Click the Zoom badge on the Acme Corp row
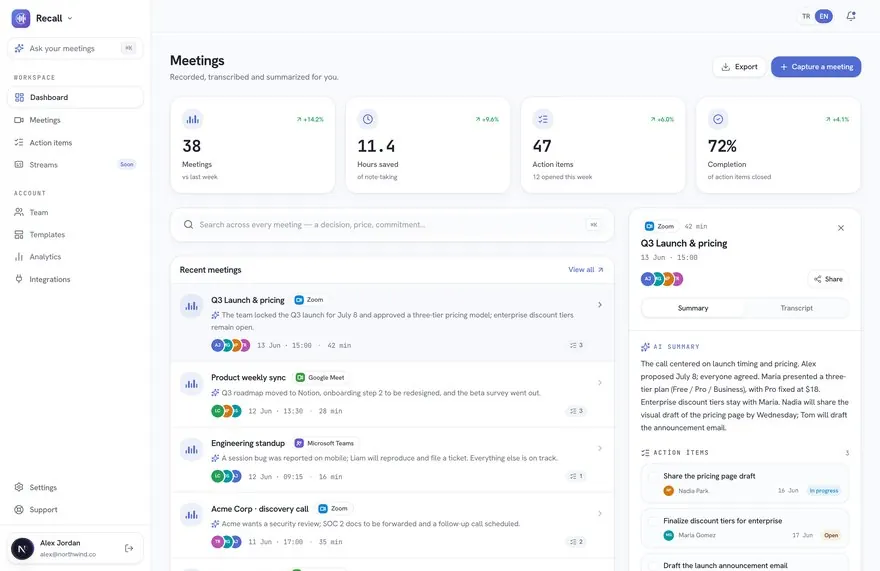The width and height of the screenshot is (880, 571). 333,509
